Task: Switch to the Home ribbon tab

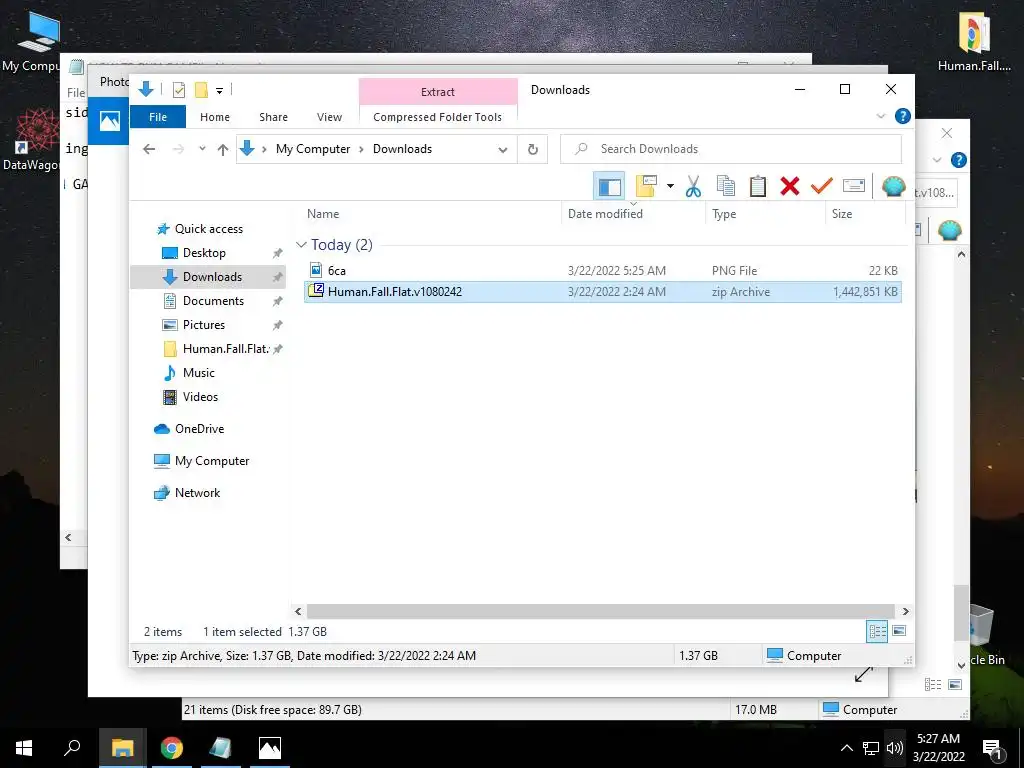Action: [215, 117]
